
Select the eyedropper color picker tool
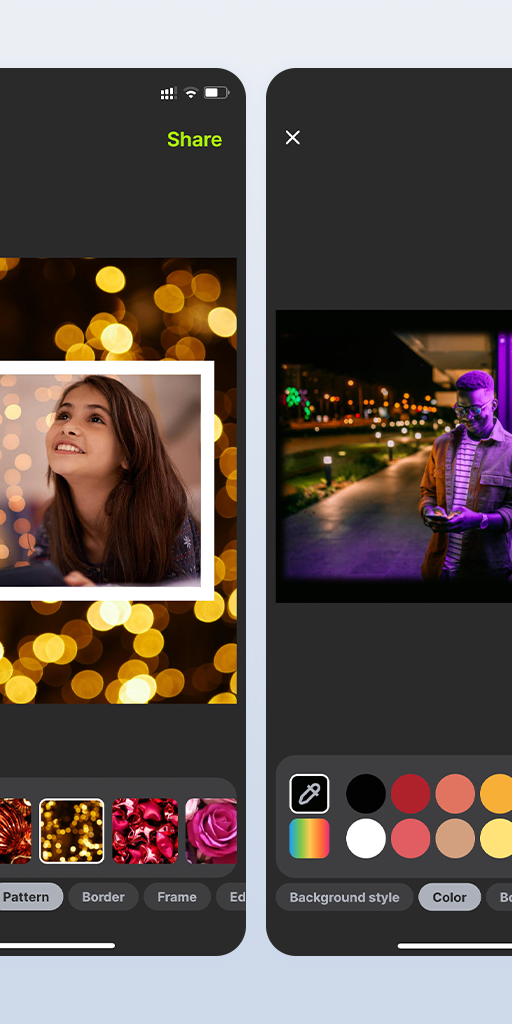pos(309,793)
